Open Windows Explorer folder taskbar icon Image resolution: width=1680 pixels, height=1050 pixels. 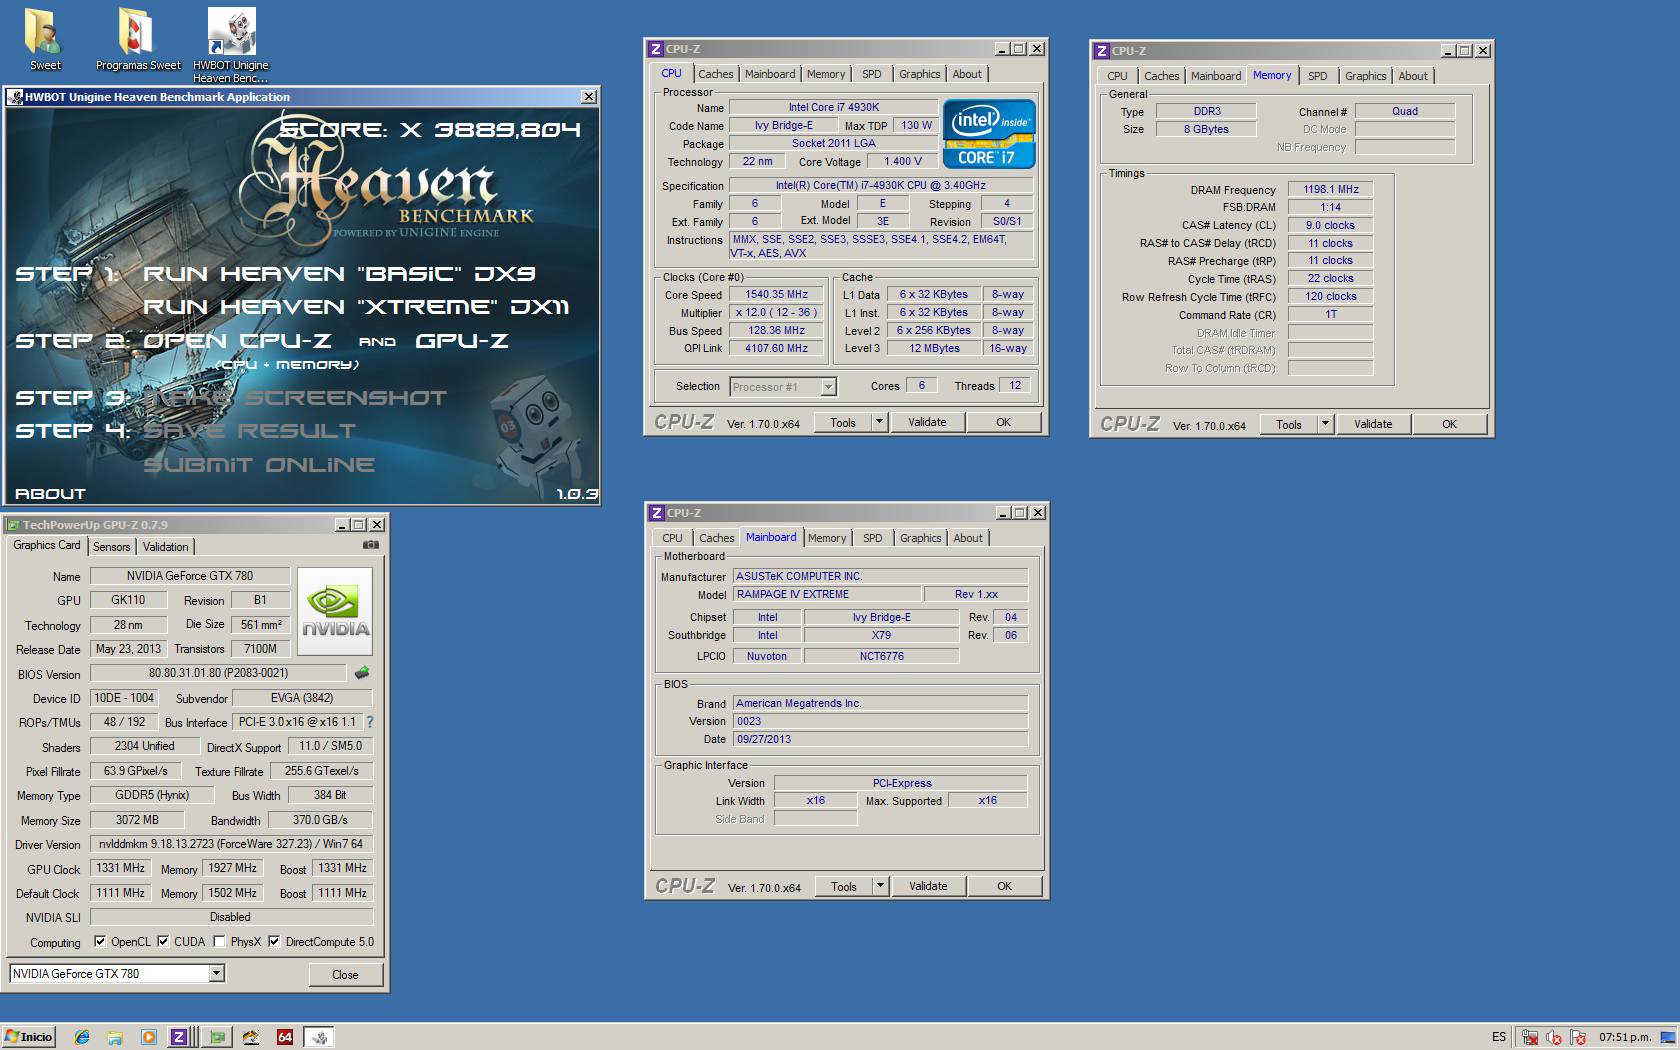coord(115,1037)
